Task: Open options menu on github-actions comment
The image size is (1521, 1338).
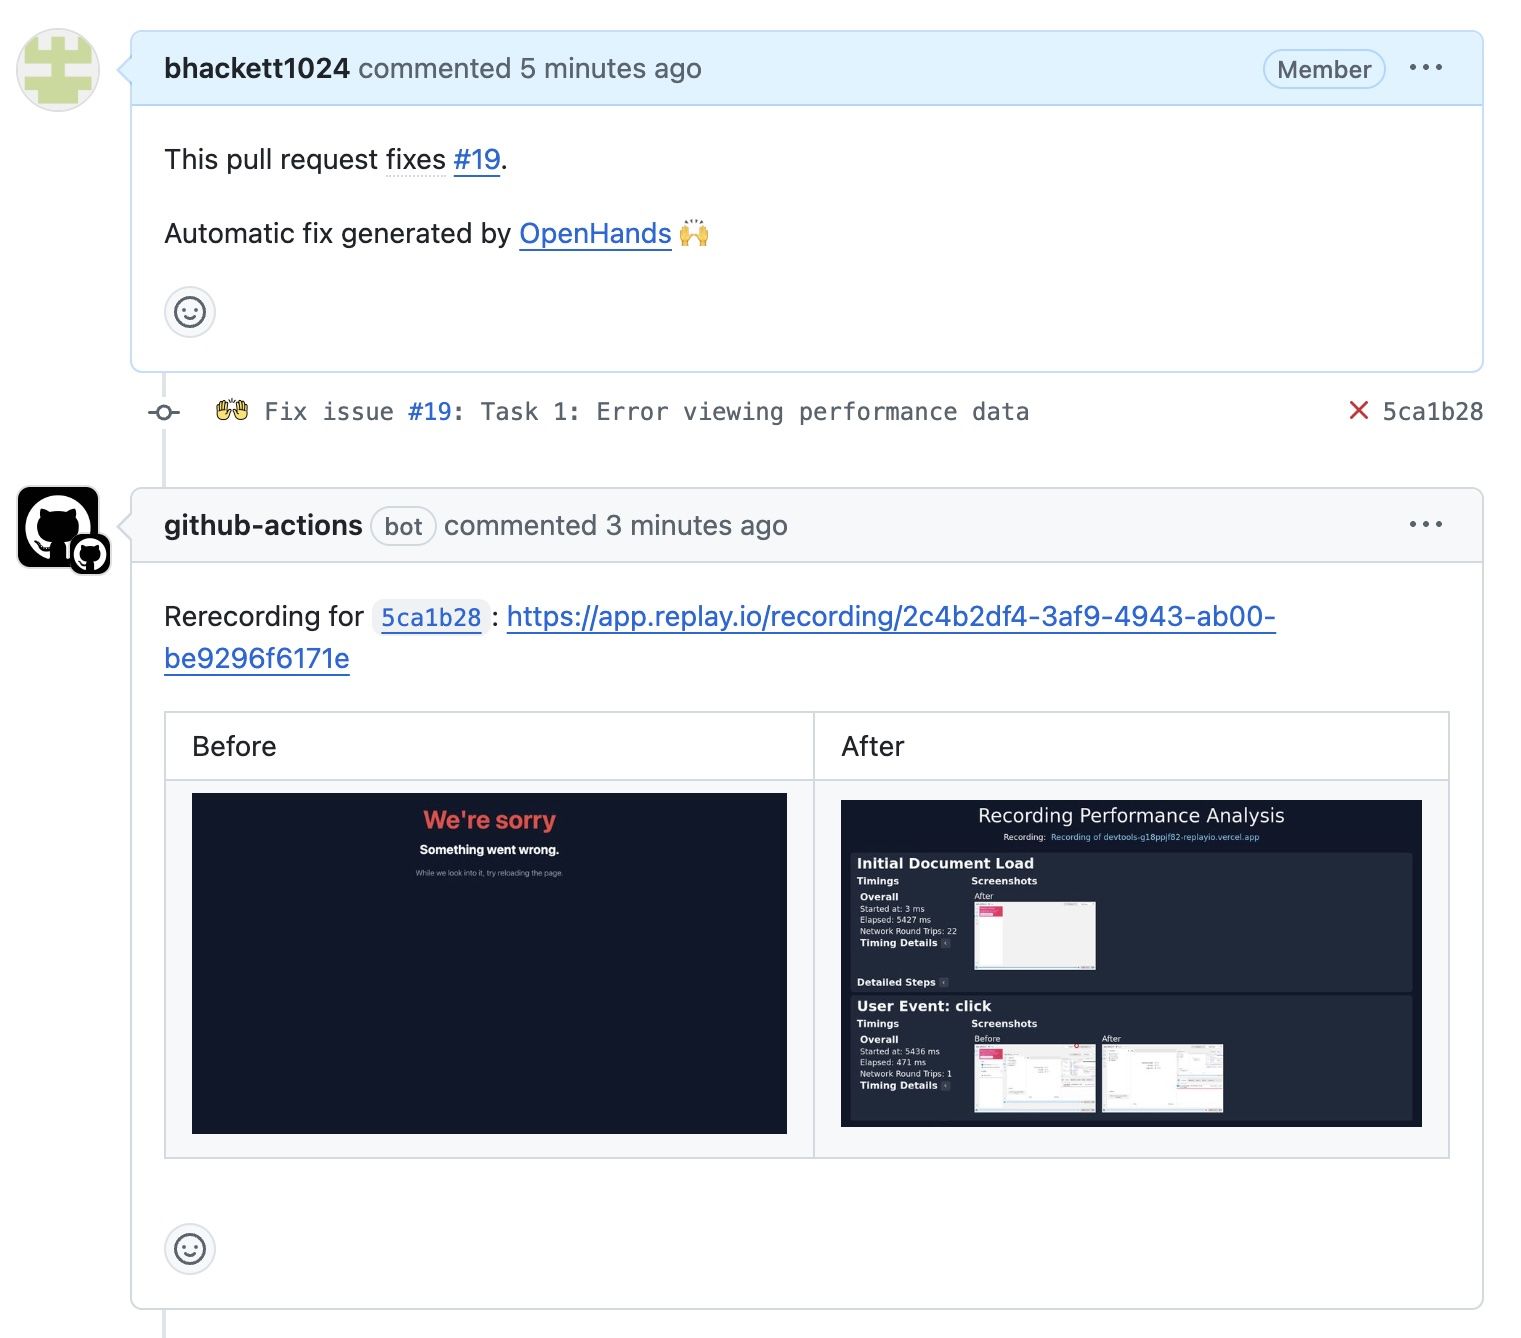Action: click(1425, 524)
